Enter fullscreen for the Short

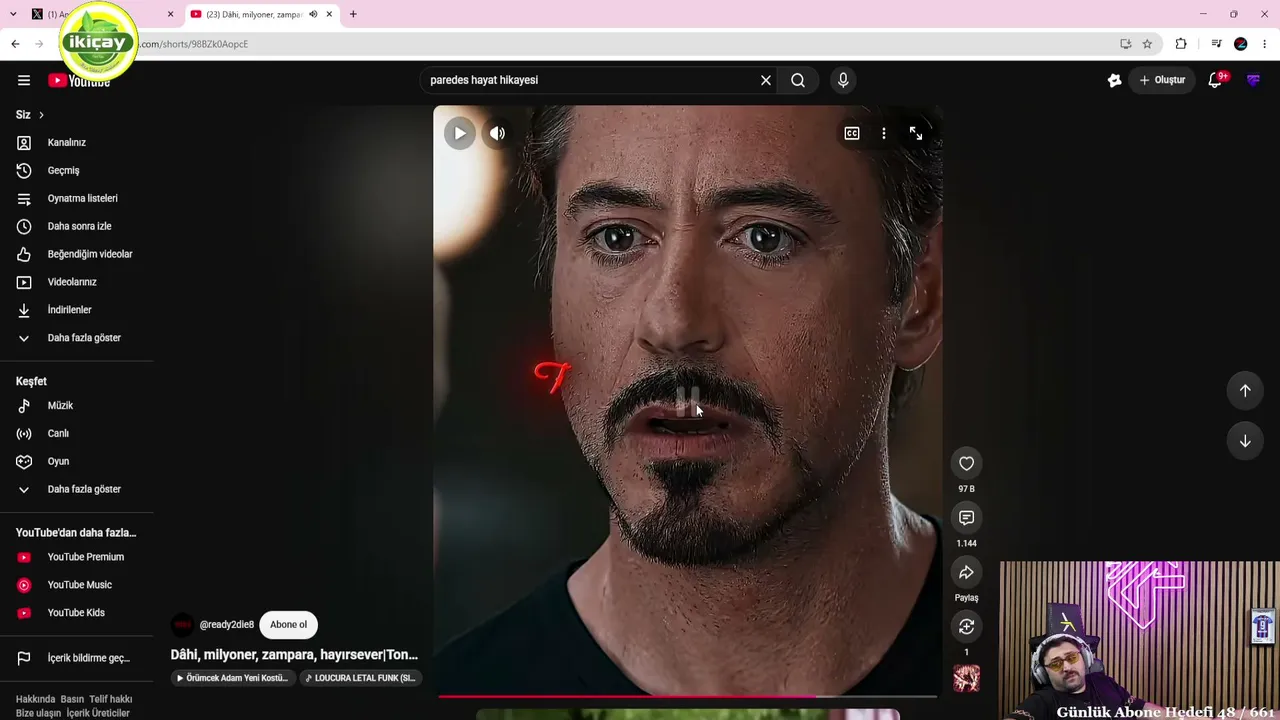coord(915,133)
